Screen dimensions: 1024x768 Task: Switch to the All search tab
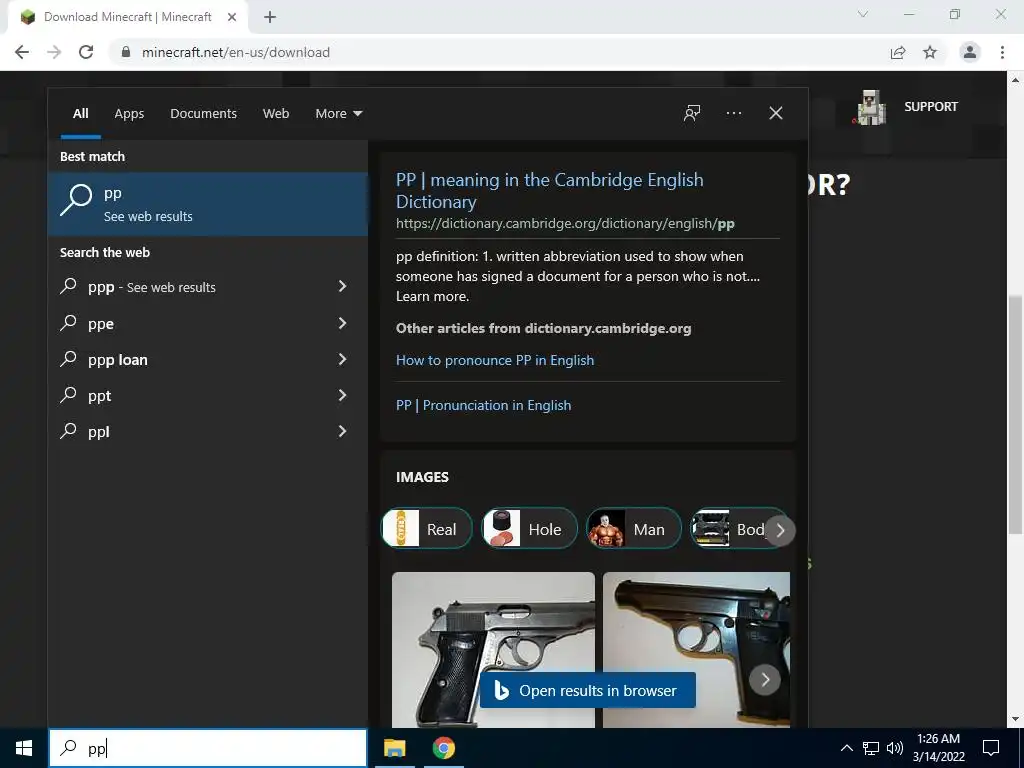(x=80, y=114)
